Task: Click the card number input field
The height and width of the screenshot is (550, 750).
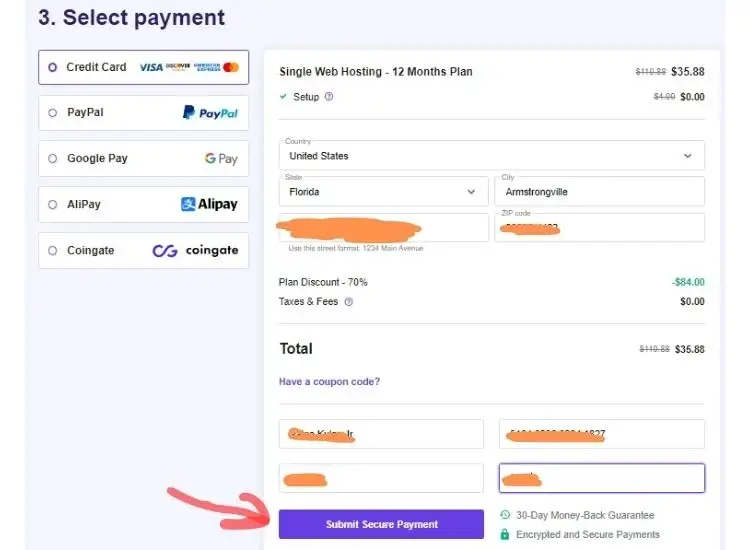Action: (602, 434)
